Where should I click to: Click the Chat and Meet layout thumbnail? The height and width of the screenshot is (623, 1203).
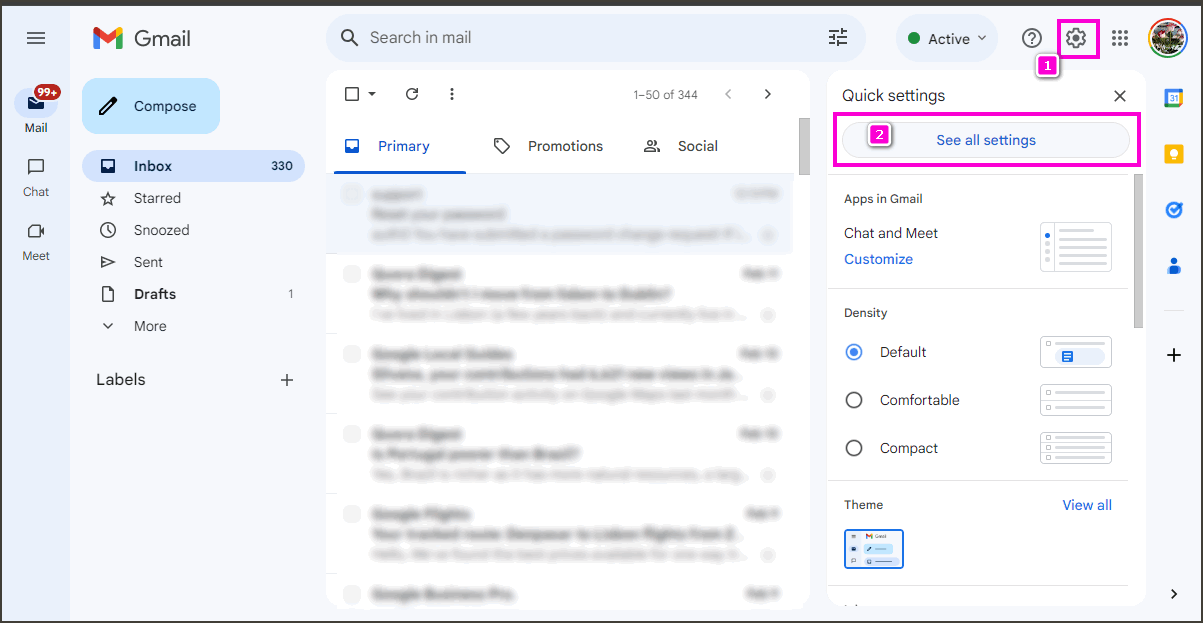[x=1076, y=247]
